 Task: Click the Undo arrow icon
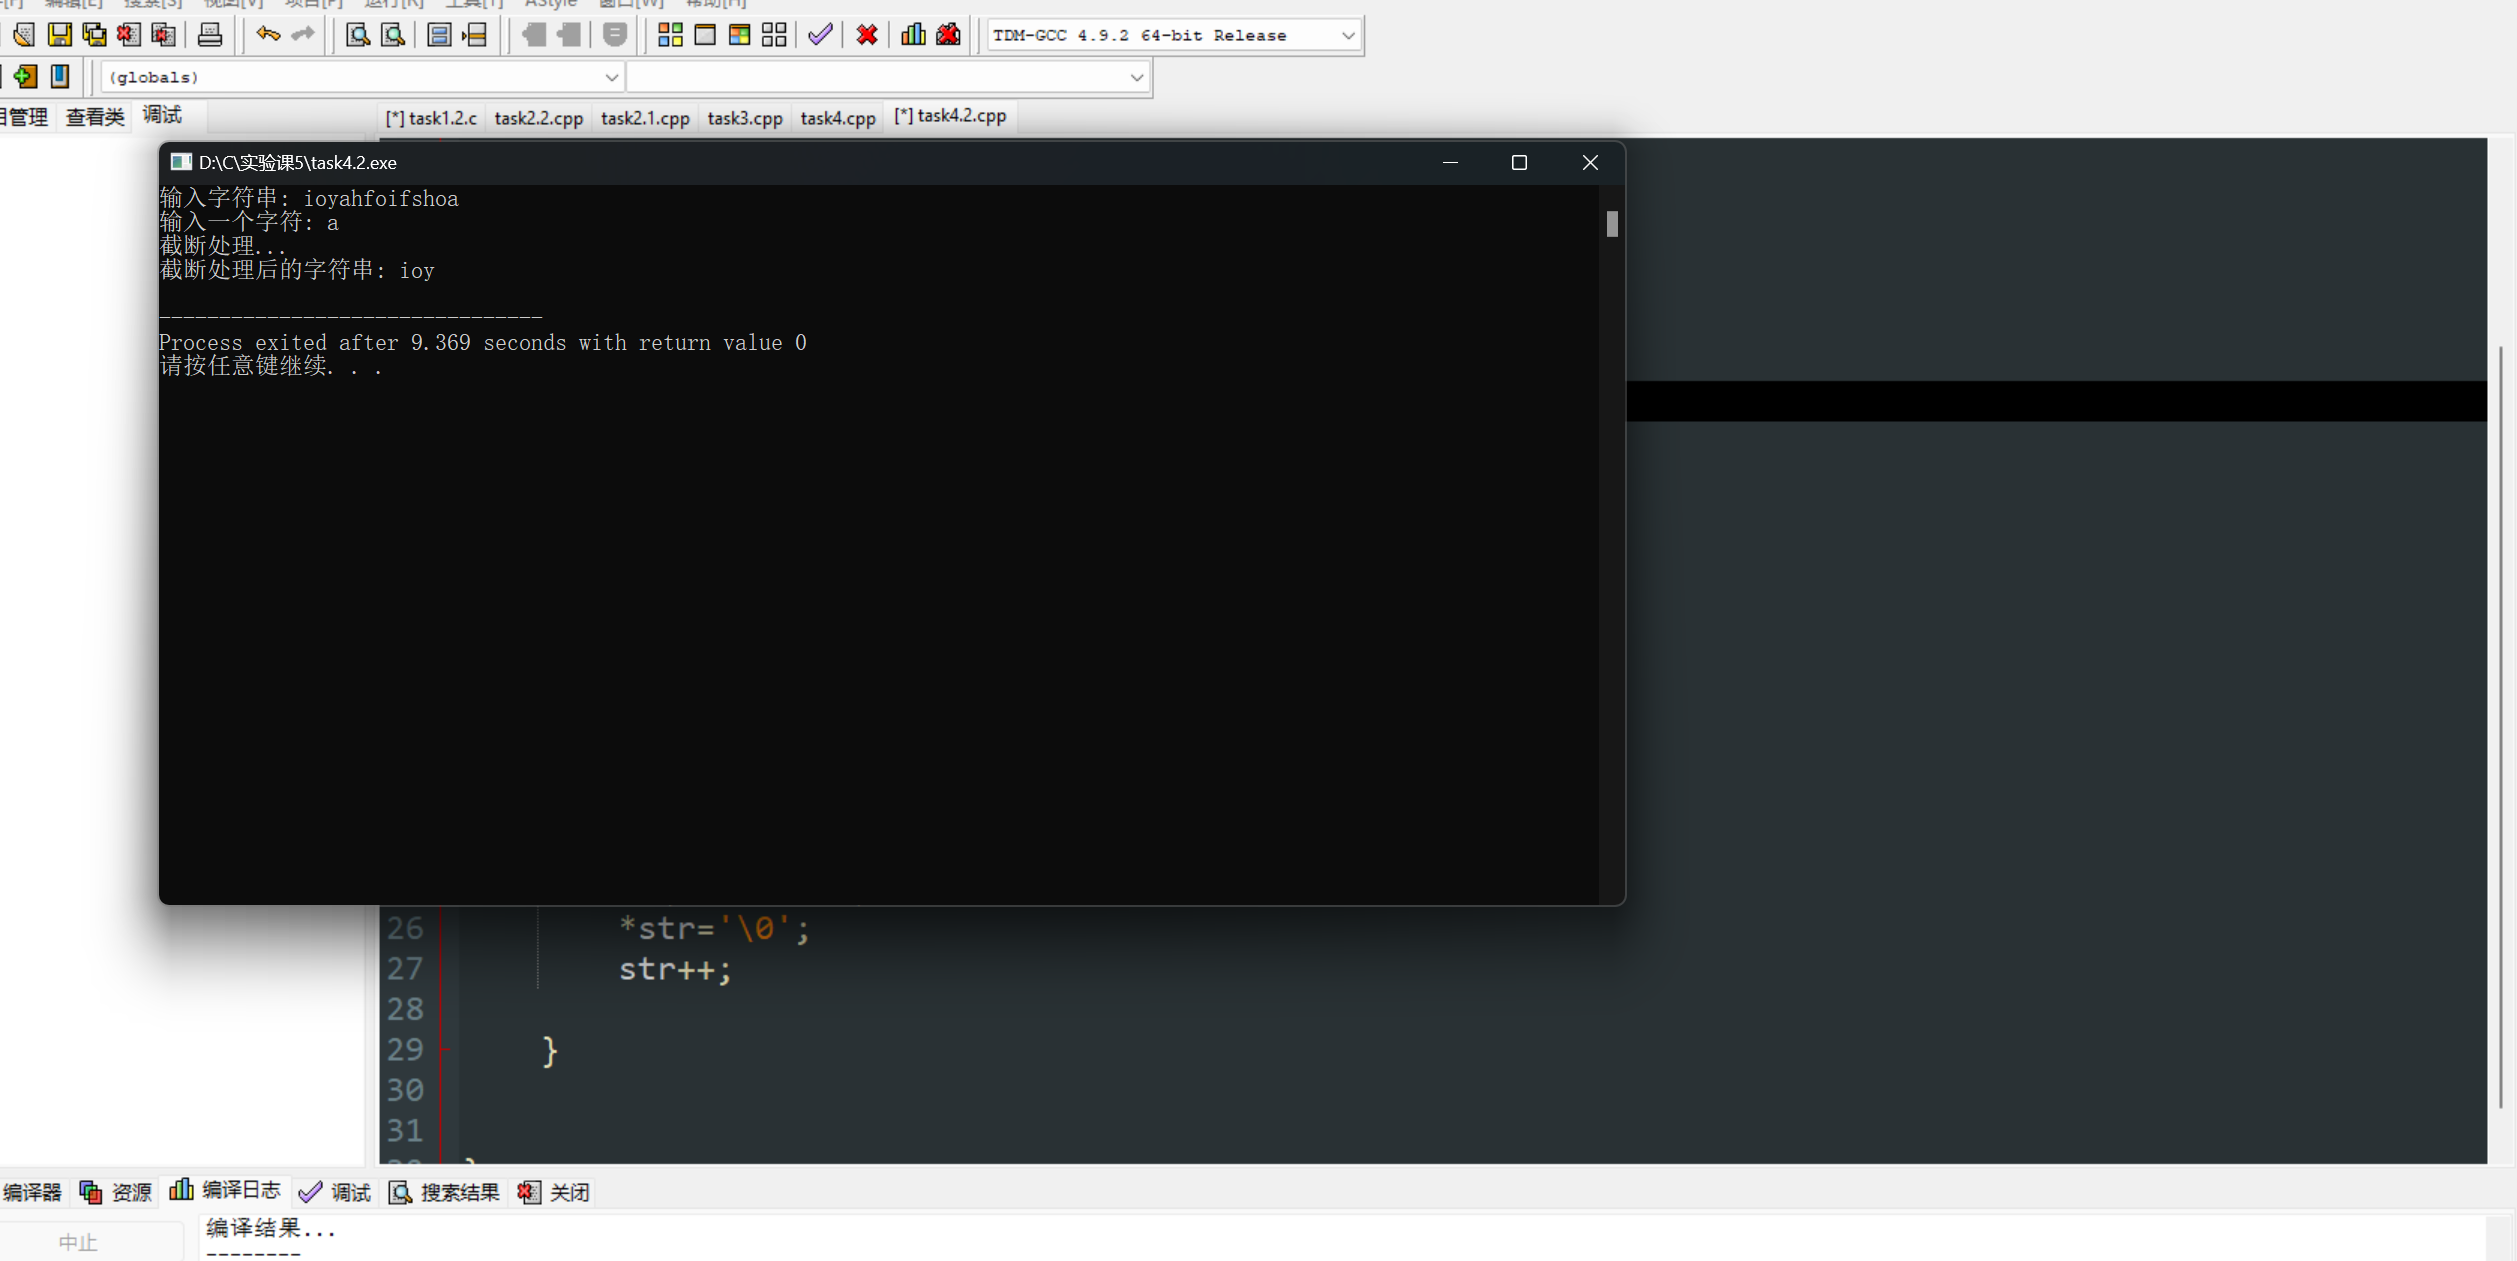[x=267, y=35]
